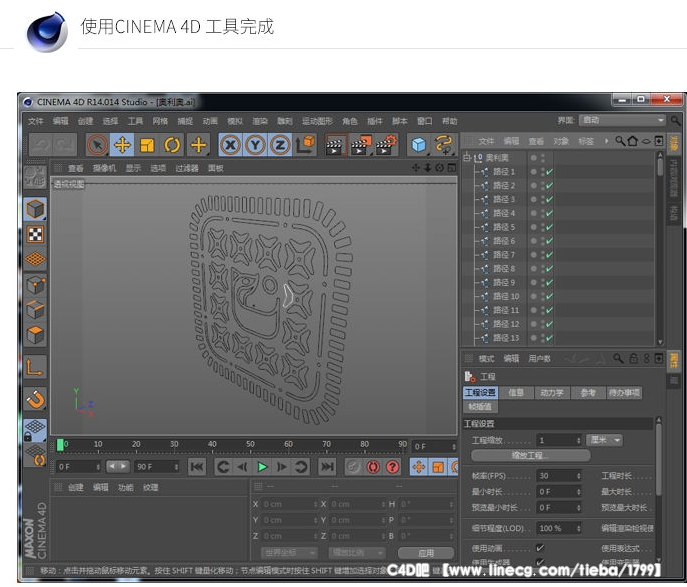Click the 帧插值 tab

[x=480, y=407]
